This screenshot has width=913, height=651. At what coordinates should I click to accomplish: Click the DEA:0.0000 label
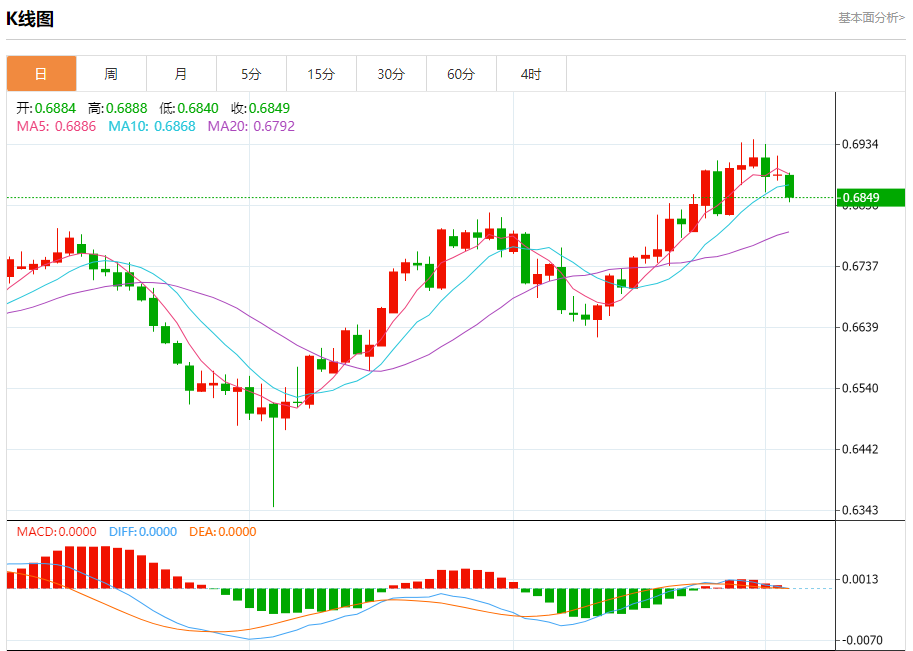point(222,532)
